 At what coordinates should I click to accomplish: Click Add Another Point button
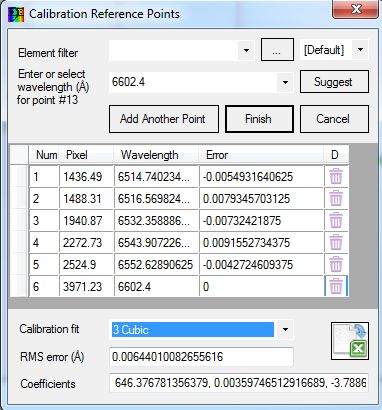[164, 119]
